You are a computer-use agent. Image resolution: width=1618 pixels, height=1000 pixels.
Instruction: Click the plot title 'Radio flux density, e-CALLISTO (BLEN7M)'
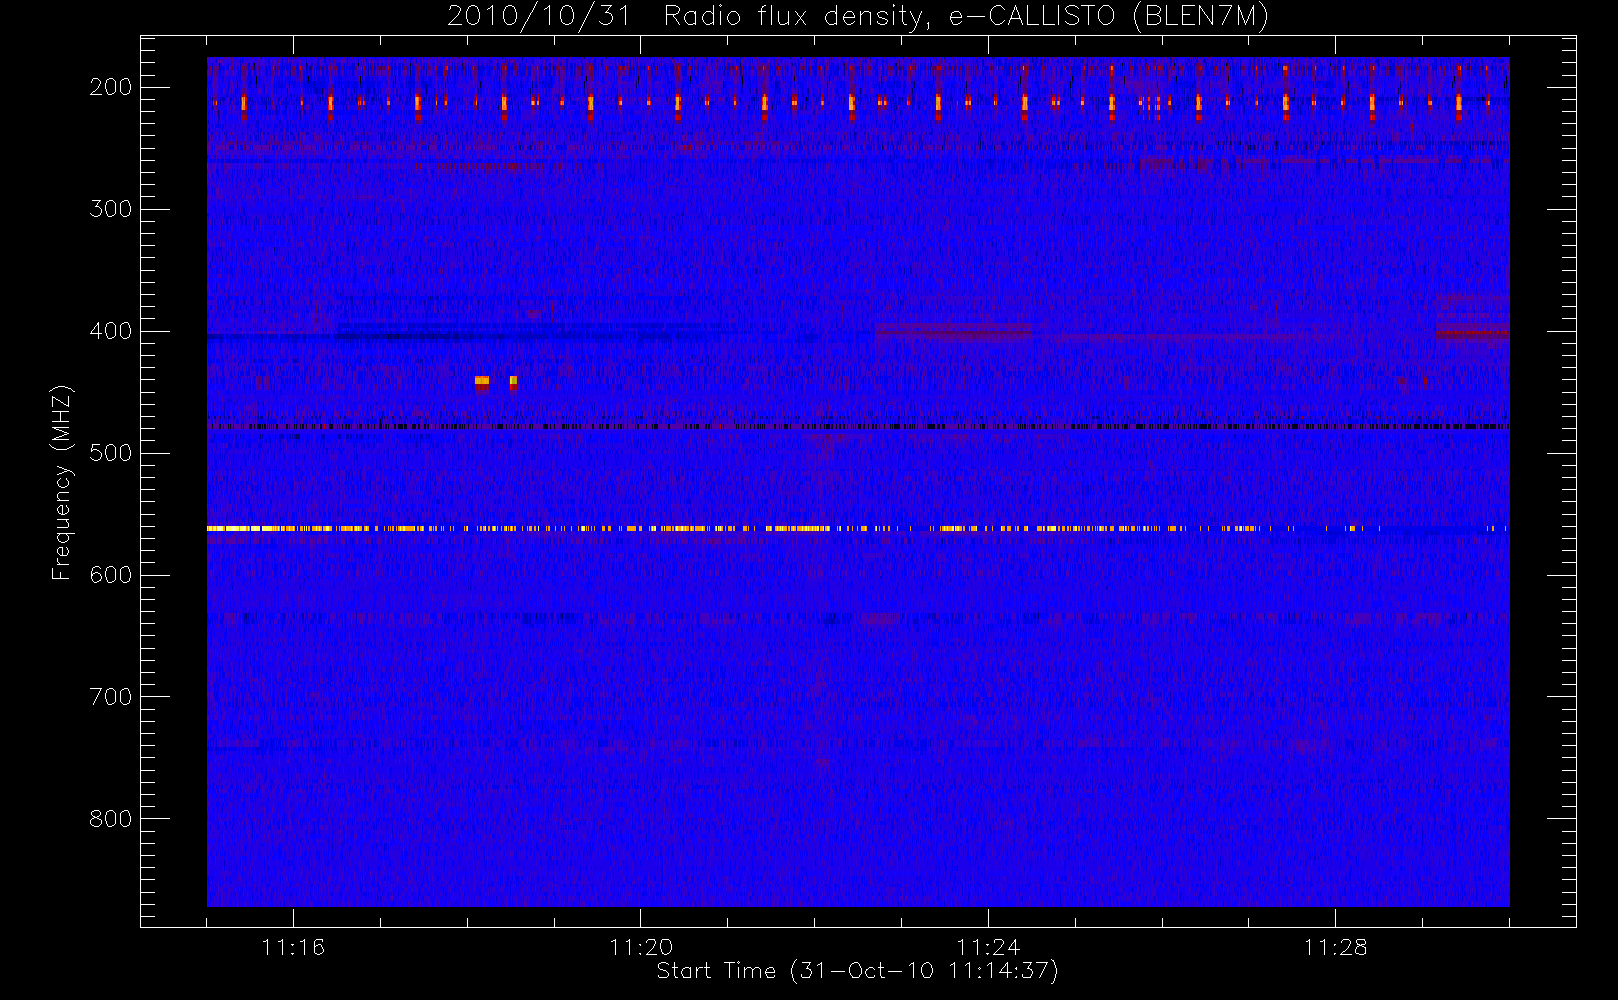966,17
